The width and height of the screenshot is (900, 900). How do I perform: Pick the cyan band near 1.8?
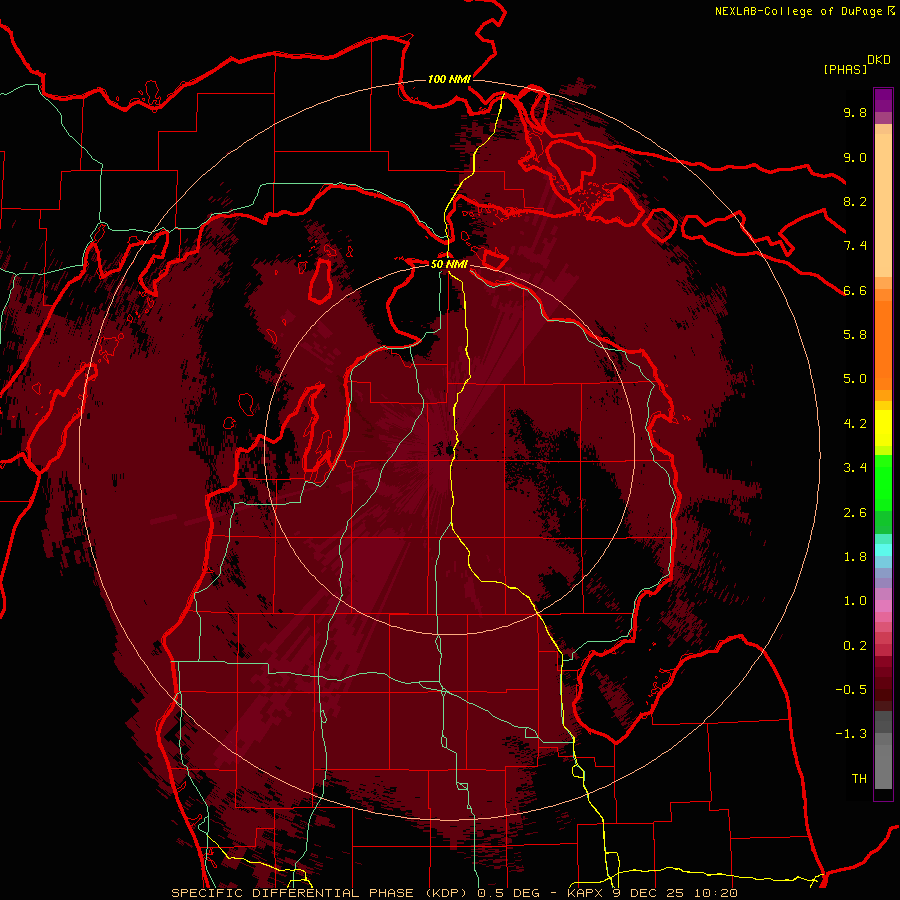coord(883,550)
